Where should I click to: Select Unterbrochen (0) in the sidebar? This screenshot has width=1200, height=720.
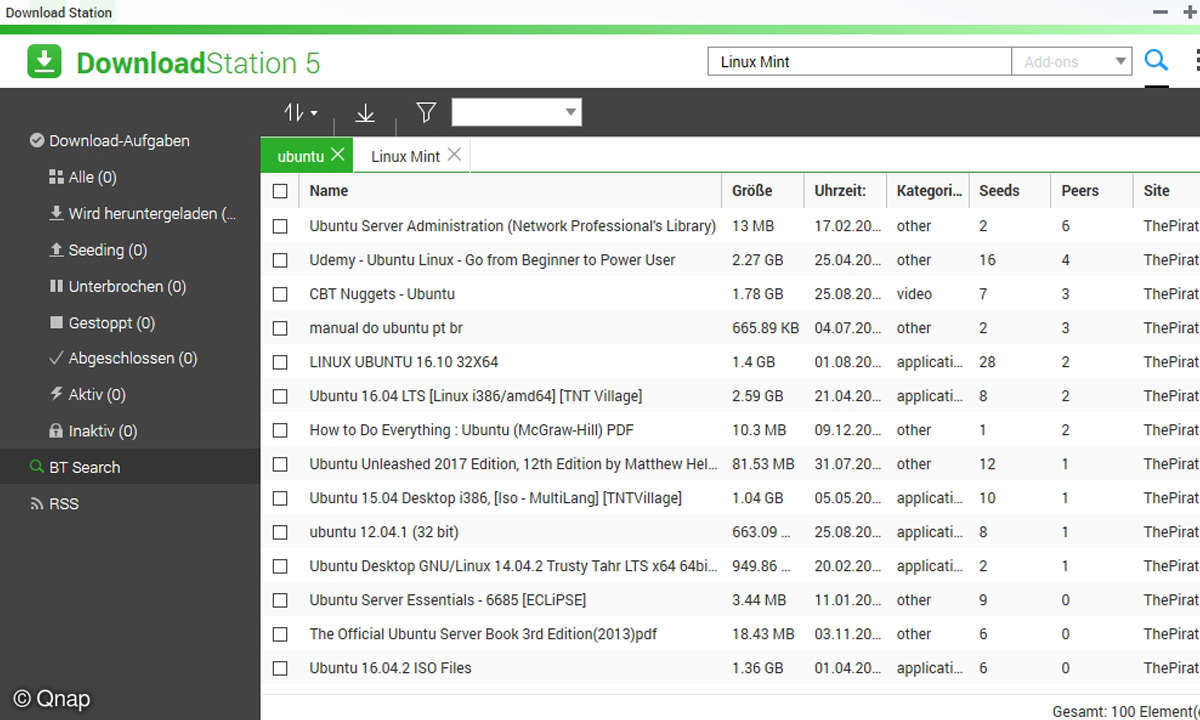pyautogui.click(x=117, y=286)
